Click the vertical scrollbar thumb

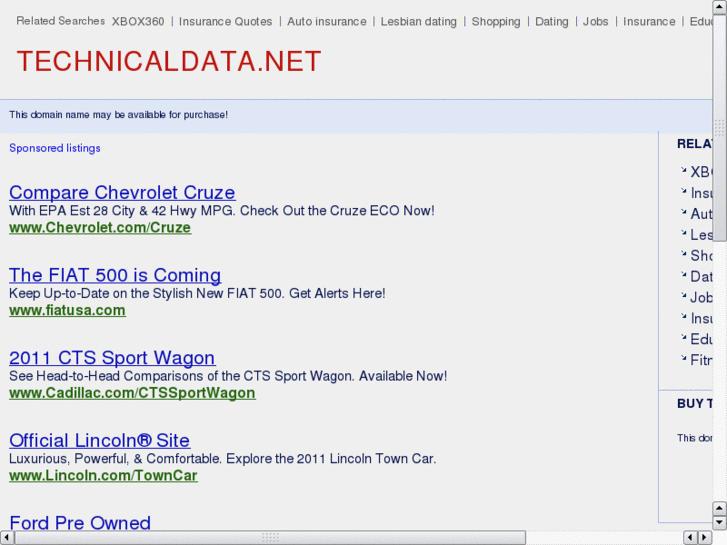coord(720,128)
